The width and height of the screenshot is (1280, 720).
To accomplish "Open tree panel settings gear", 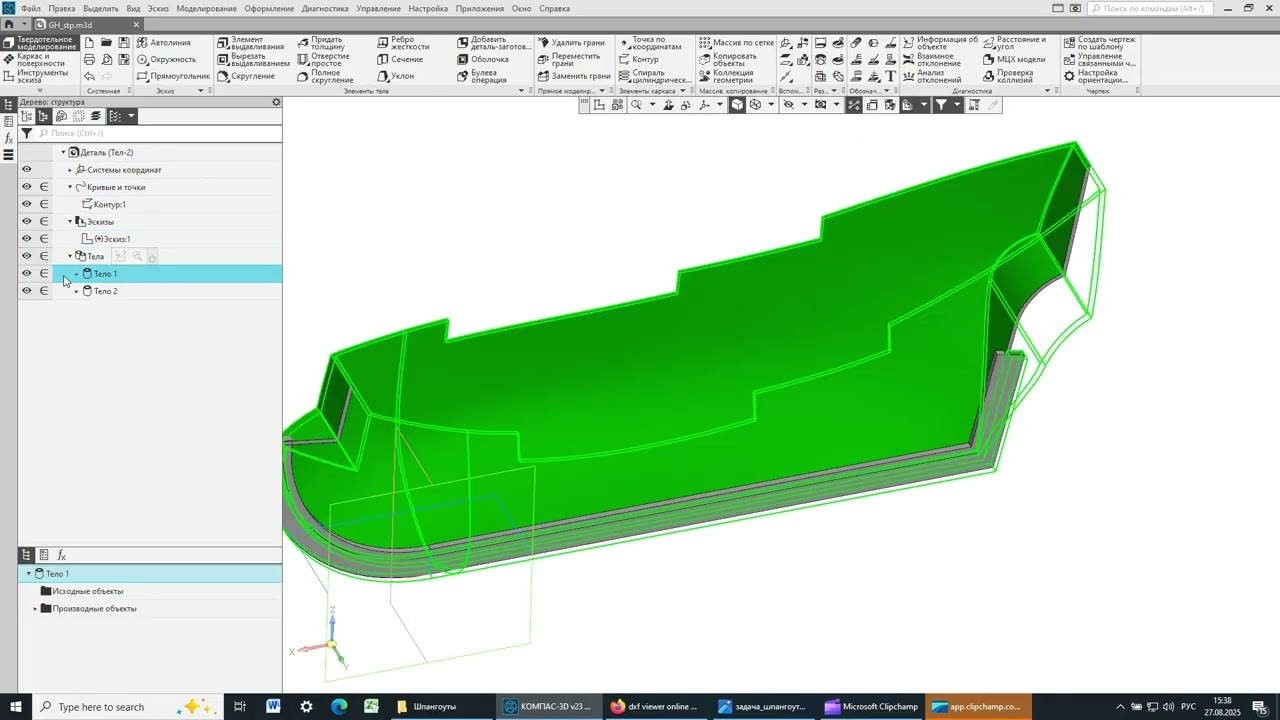I will point(277,102).
